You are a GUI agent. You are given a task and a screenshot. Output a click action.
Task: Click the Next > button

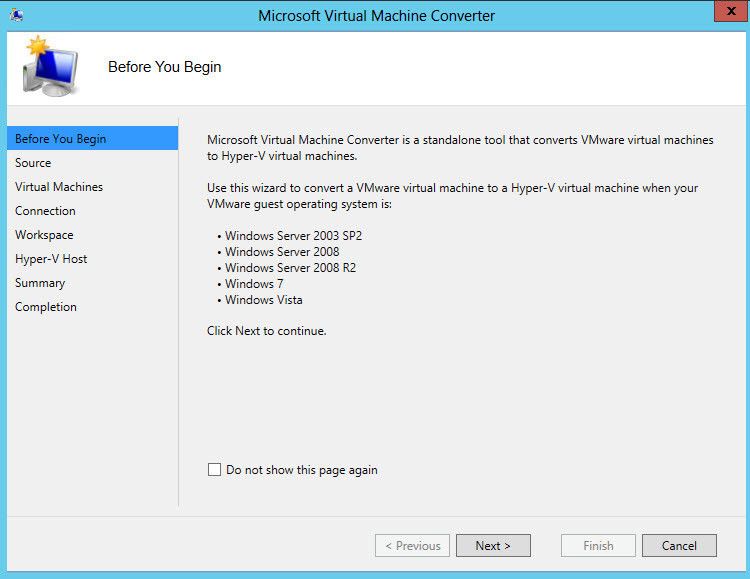[493, 546]
